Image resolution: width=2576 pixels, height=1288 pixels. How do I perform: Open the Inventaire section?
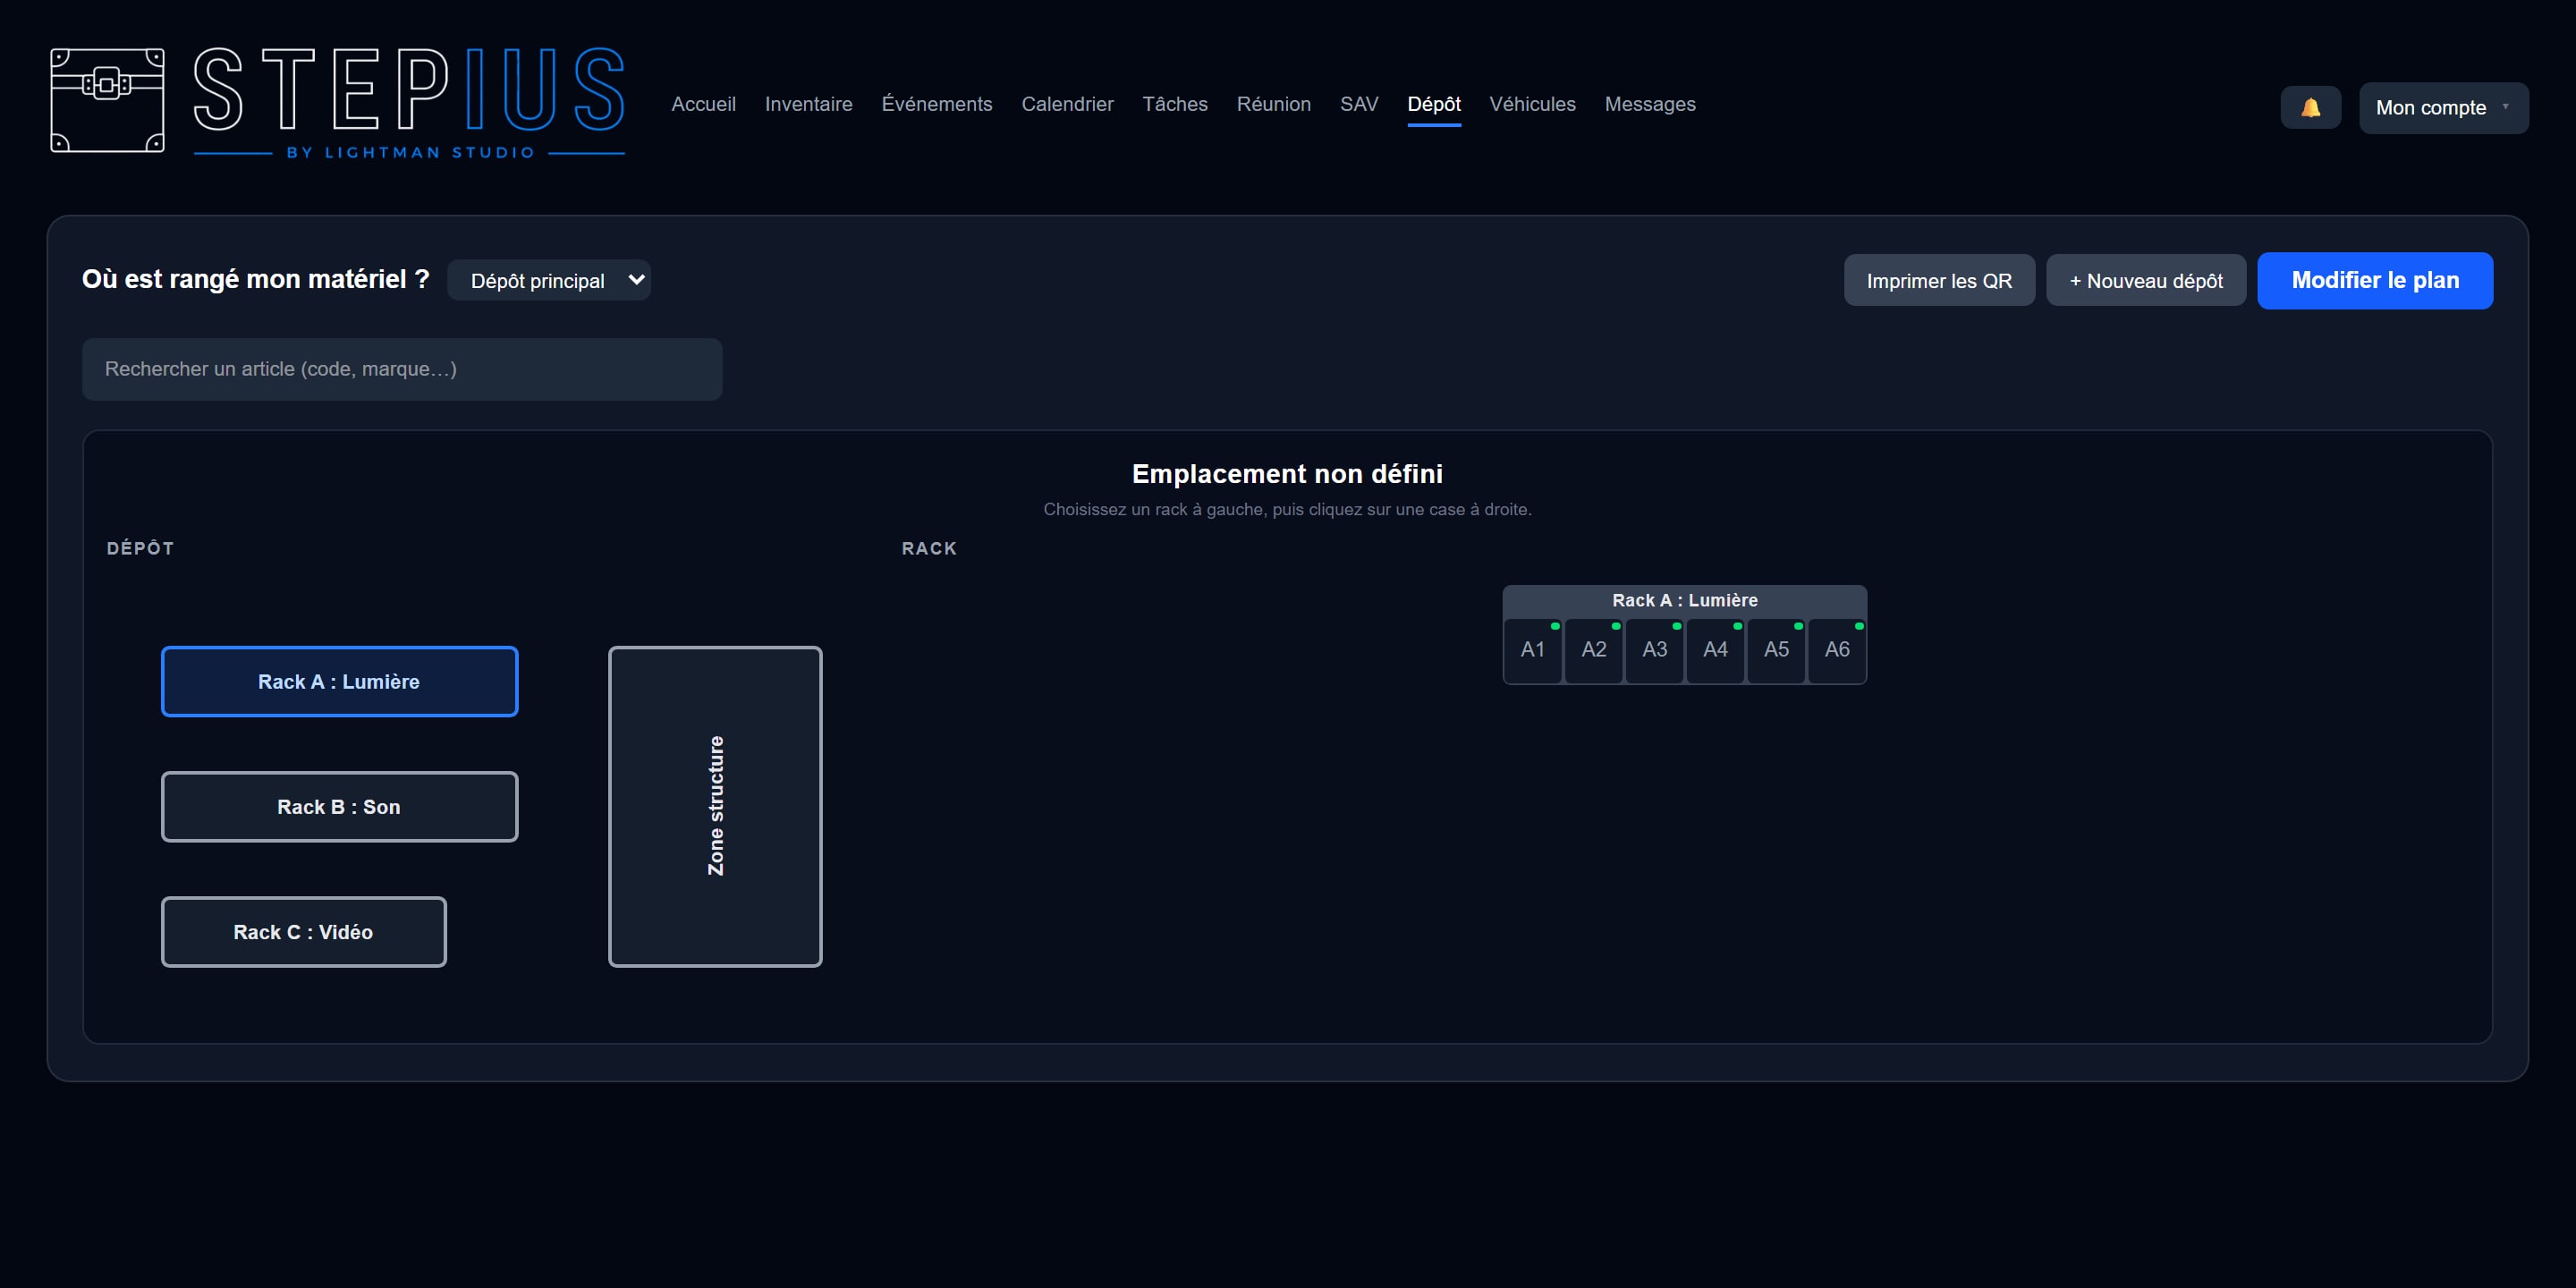[x=808, y=104]
